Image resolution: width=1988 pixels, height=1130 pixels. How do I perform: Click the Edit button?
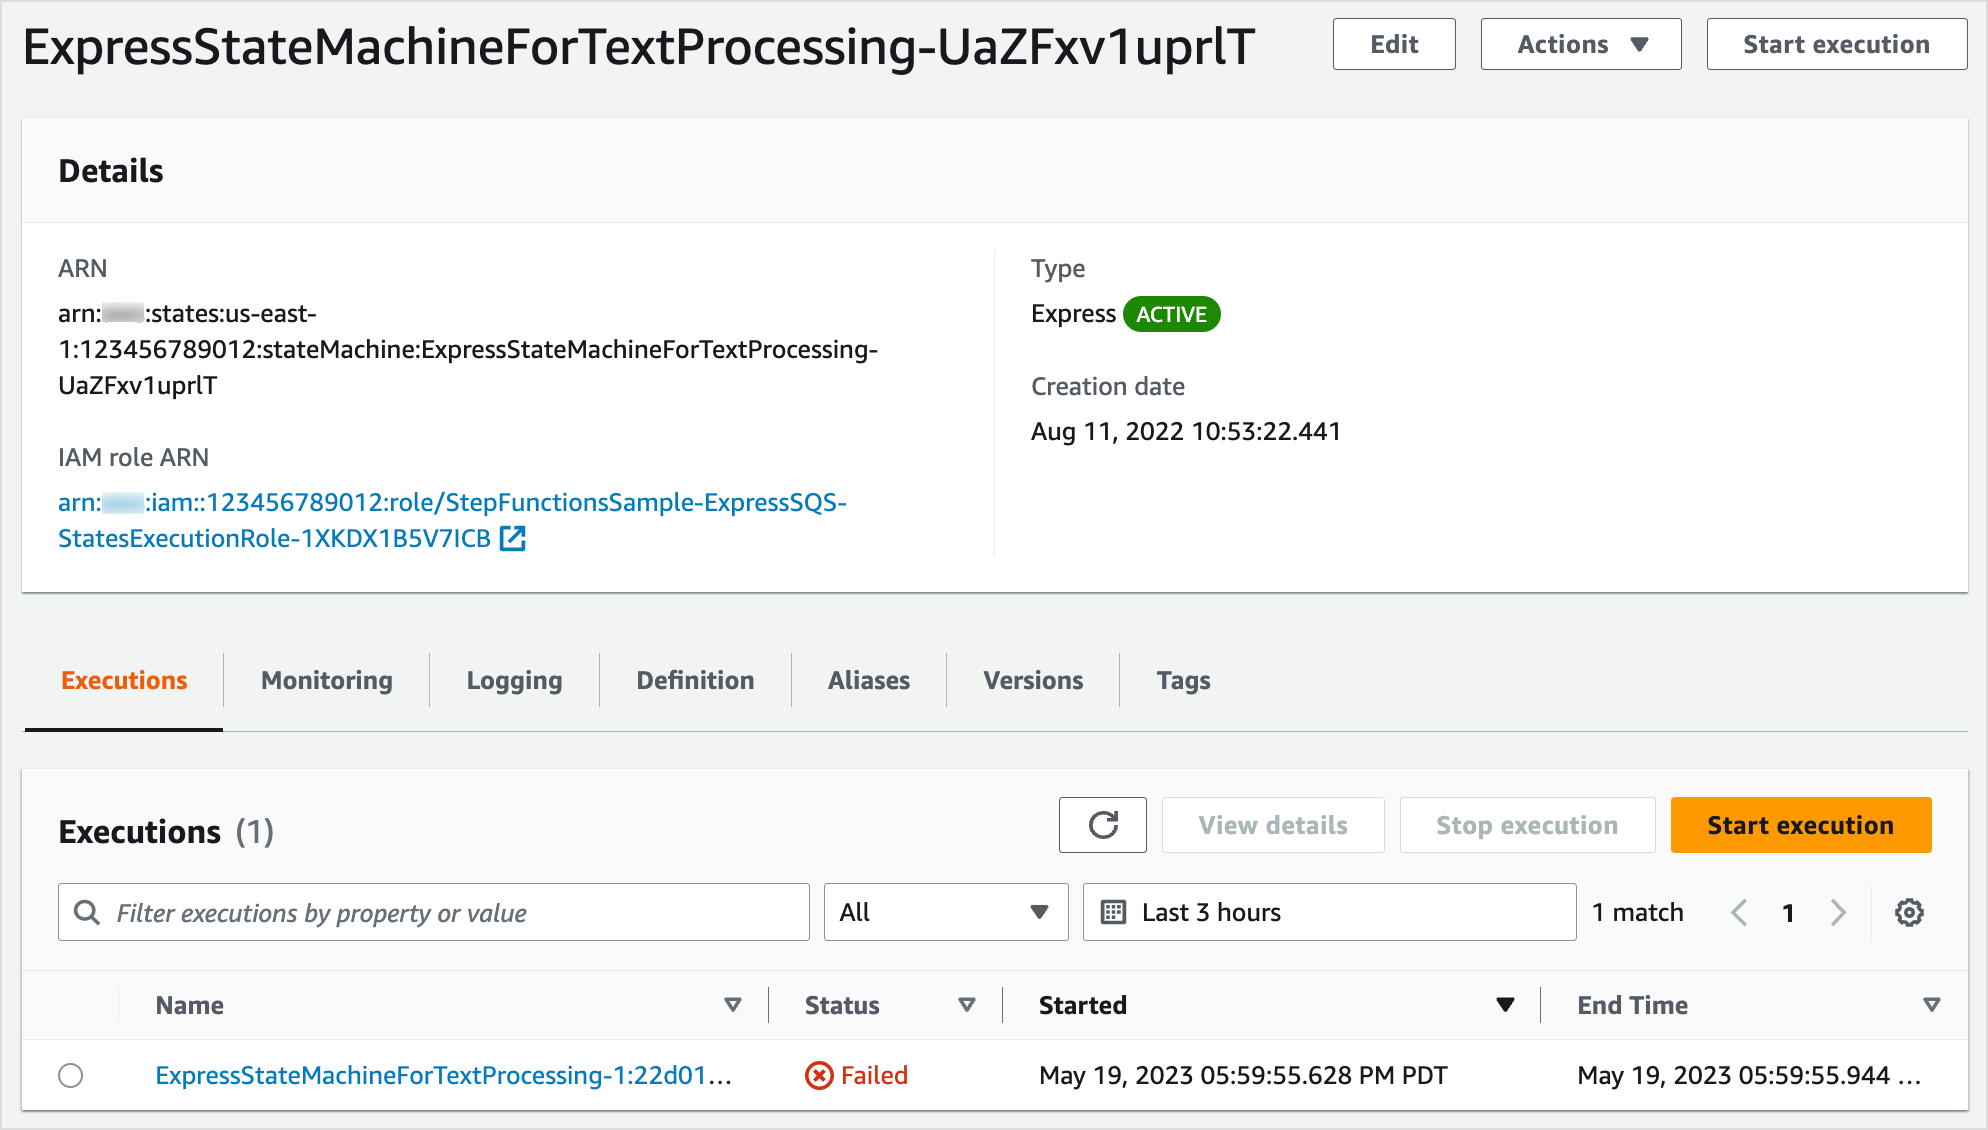pos(1394,44)
